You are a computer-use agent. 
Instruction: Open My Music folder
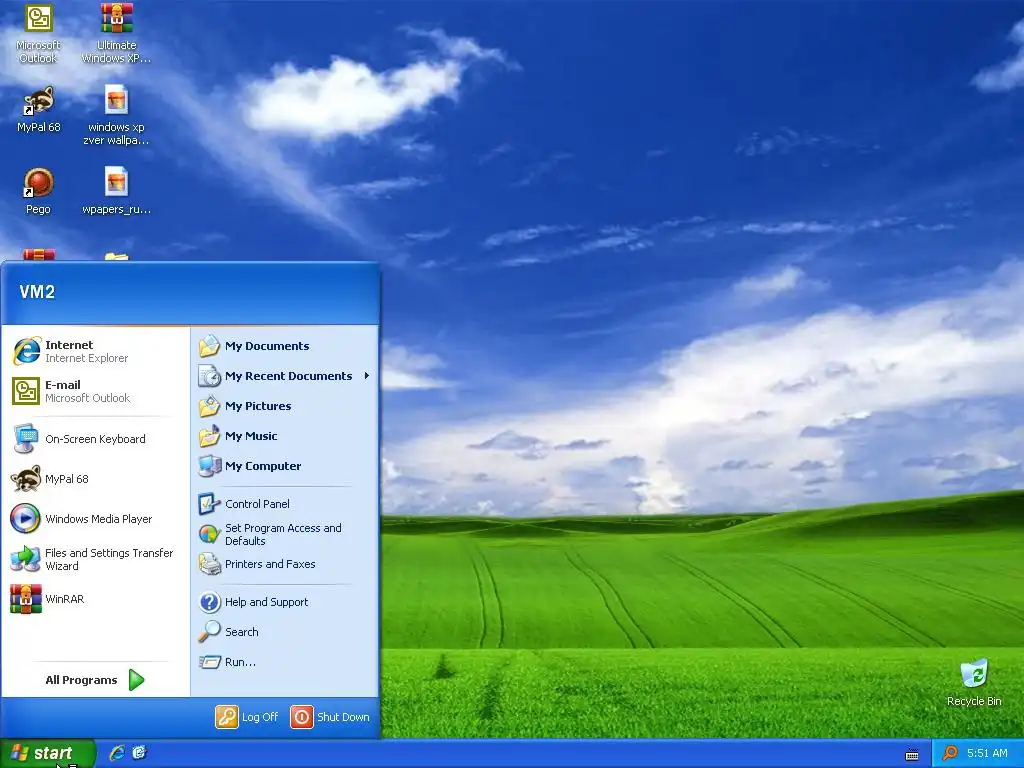285,436
